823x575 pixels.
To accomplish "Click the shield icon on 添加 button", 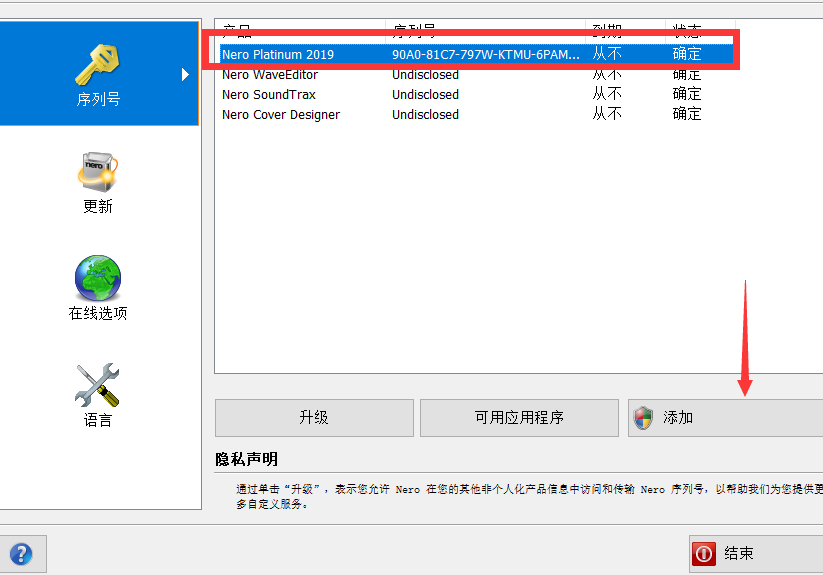I will coord(643,418).
